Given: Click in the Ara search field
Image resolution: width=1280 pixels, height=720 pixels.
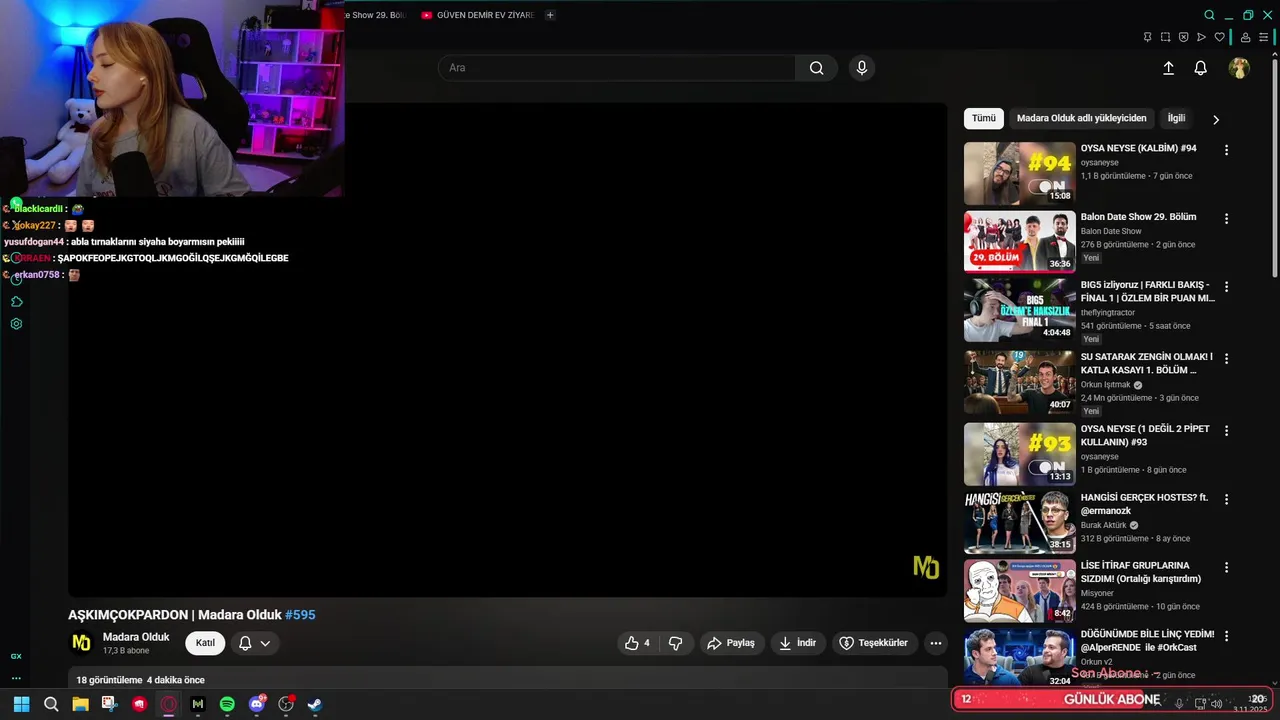Looking at the screenshot, I should (x=617, y=68).
